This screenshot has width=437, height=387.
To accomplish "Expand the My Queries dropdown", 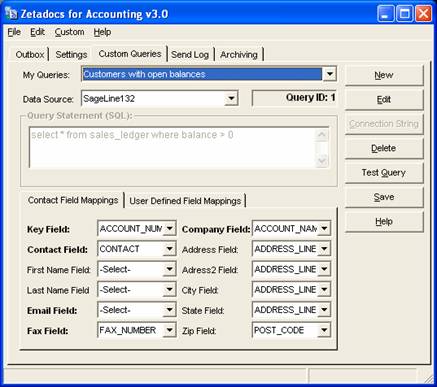I will [x=329, y=74].
